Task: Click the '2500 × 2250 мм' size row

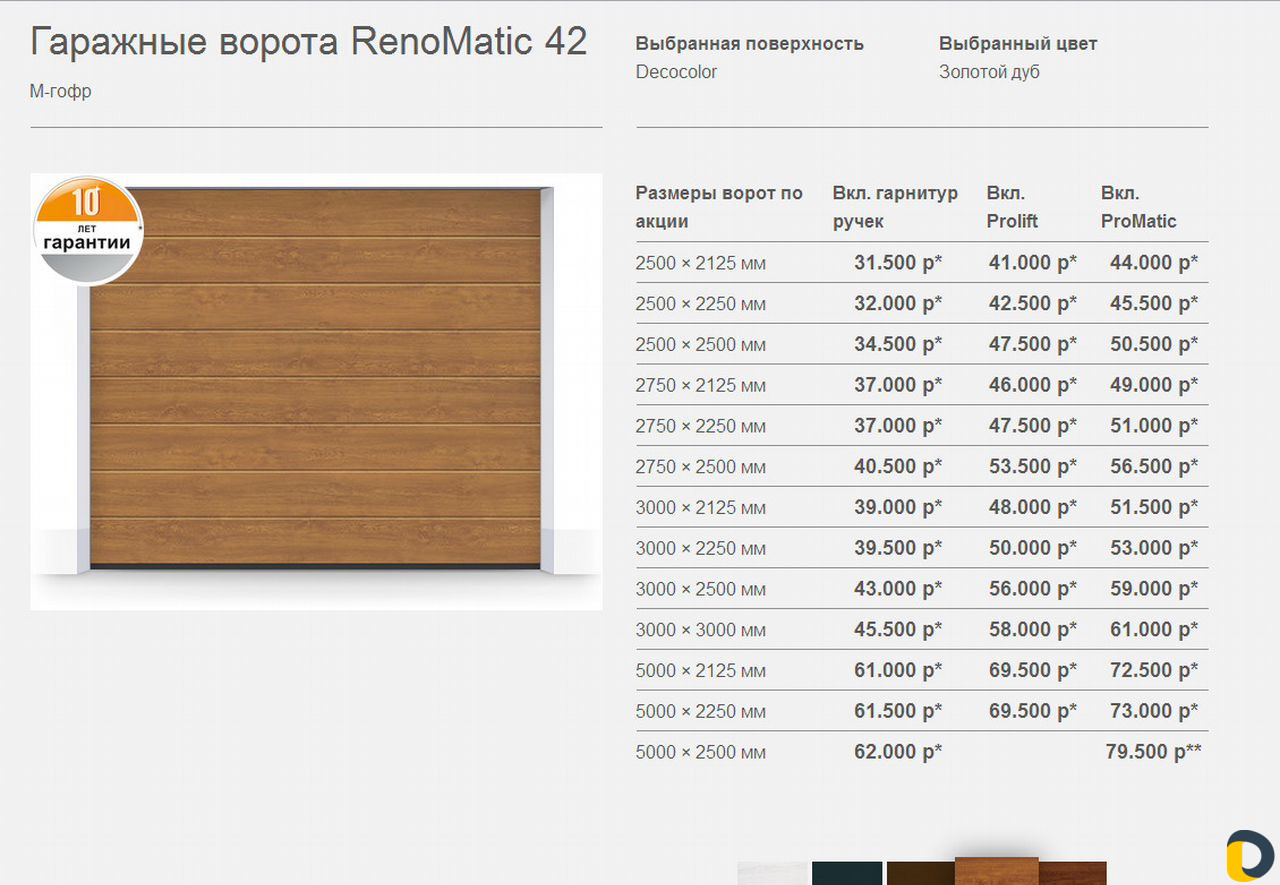Action: point(922,303)
